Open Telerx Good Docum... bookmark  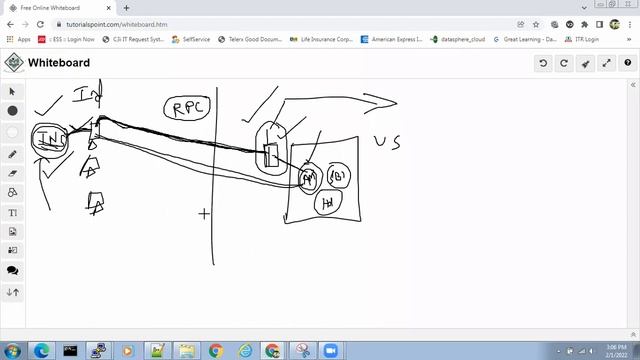(x=250, y=39)
